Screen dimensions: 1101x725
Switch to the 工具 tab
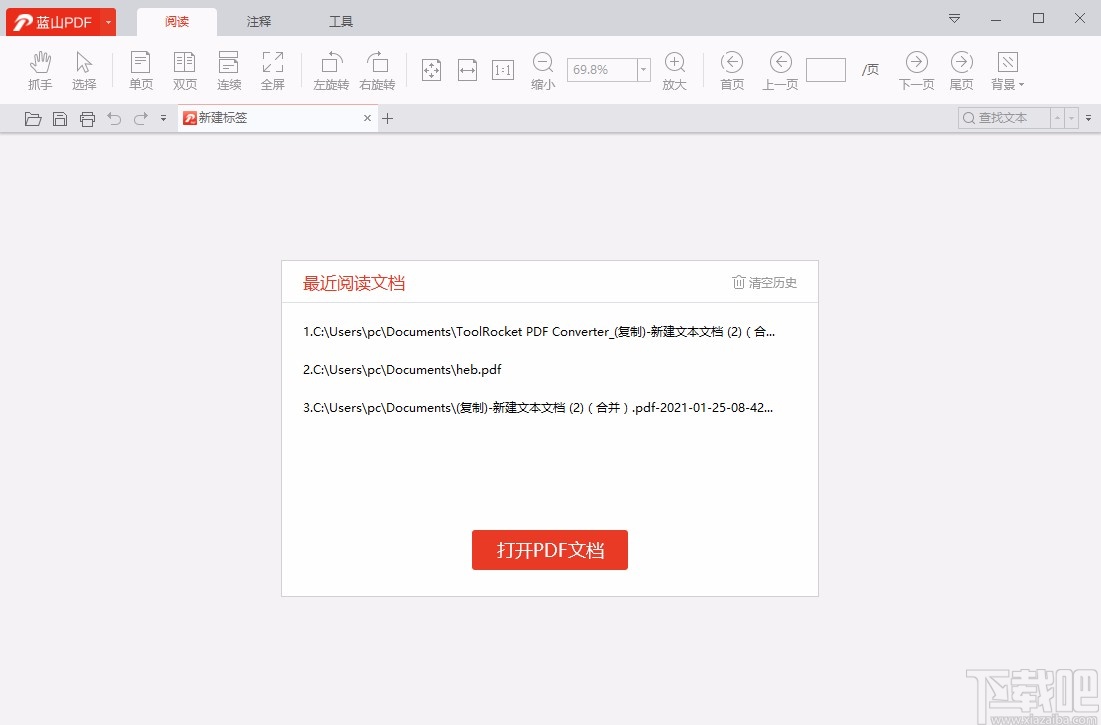click(340, 20)
